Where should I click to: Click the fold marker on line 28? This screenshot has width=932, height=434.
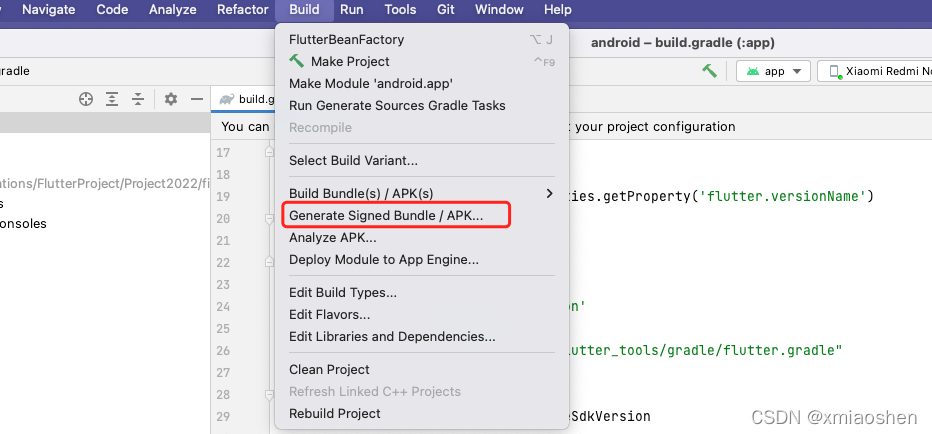click(269, 395)
